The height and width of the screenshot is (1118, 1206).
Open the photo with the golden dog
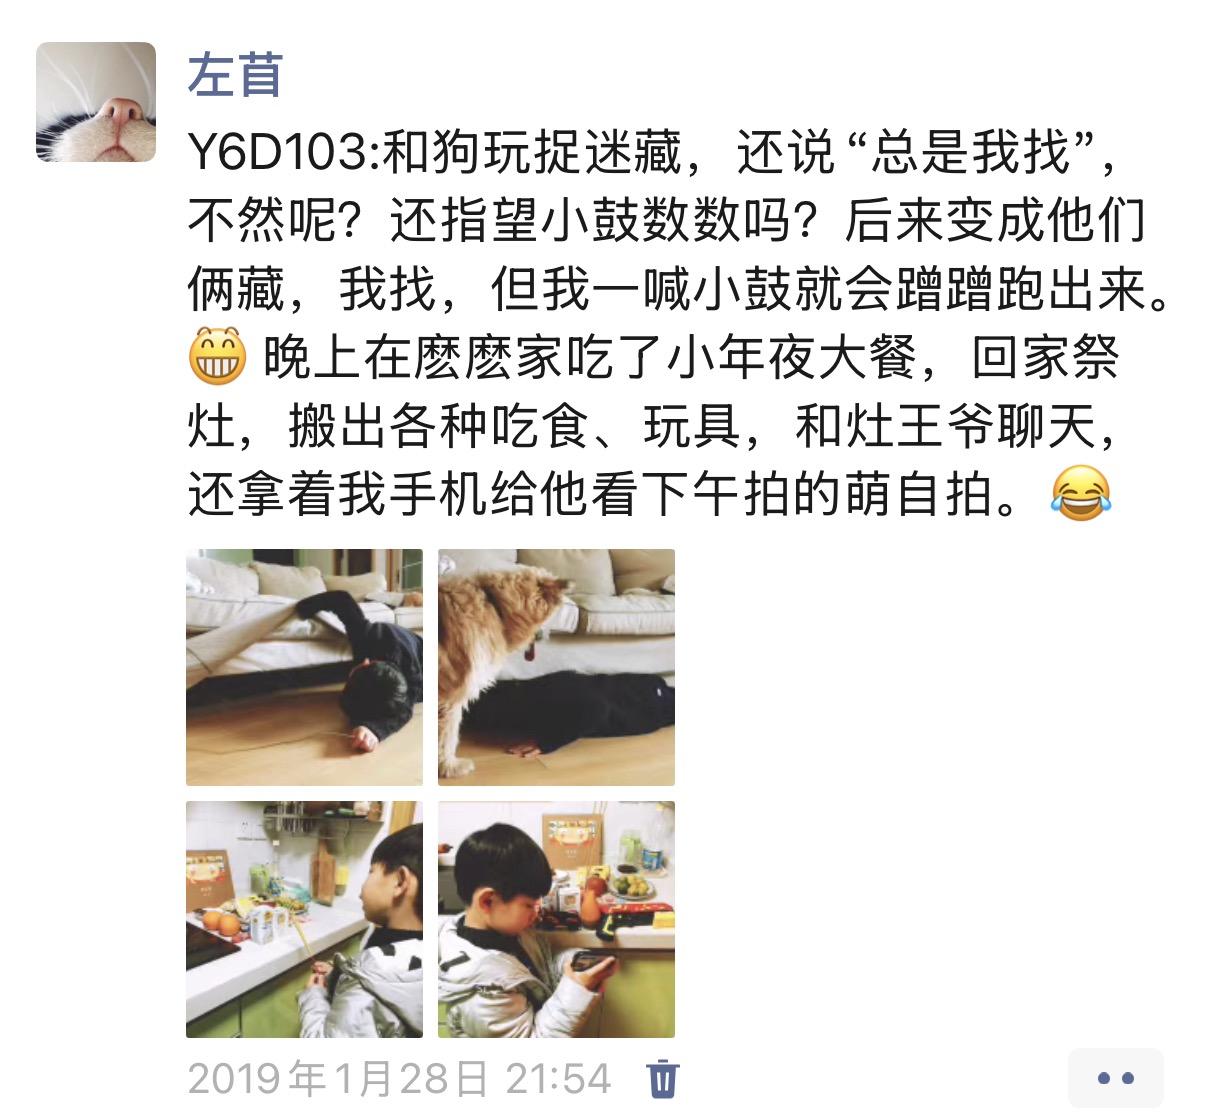point(556,667)
